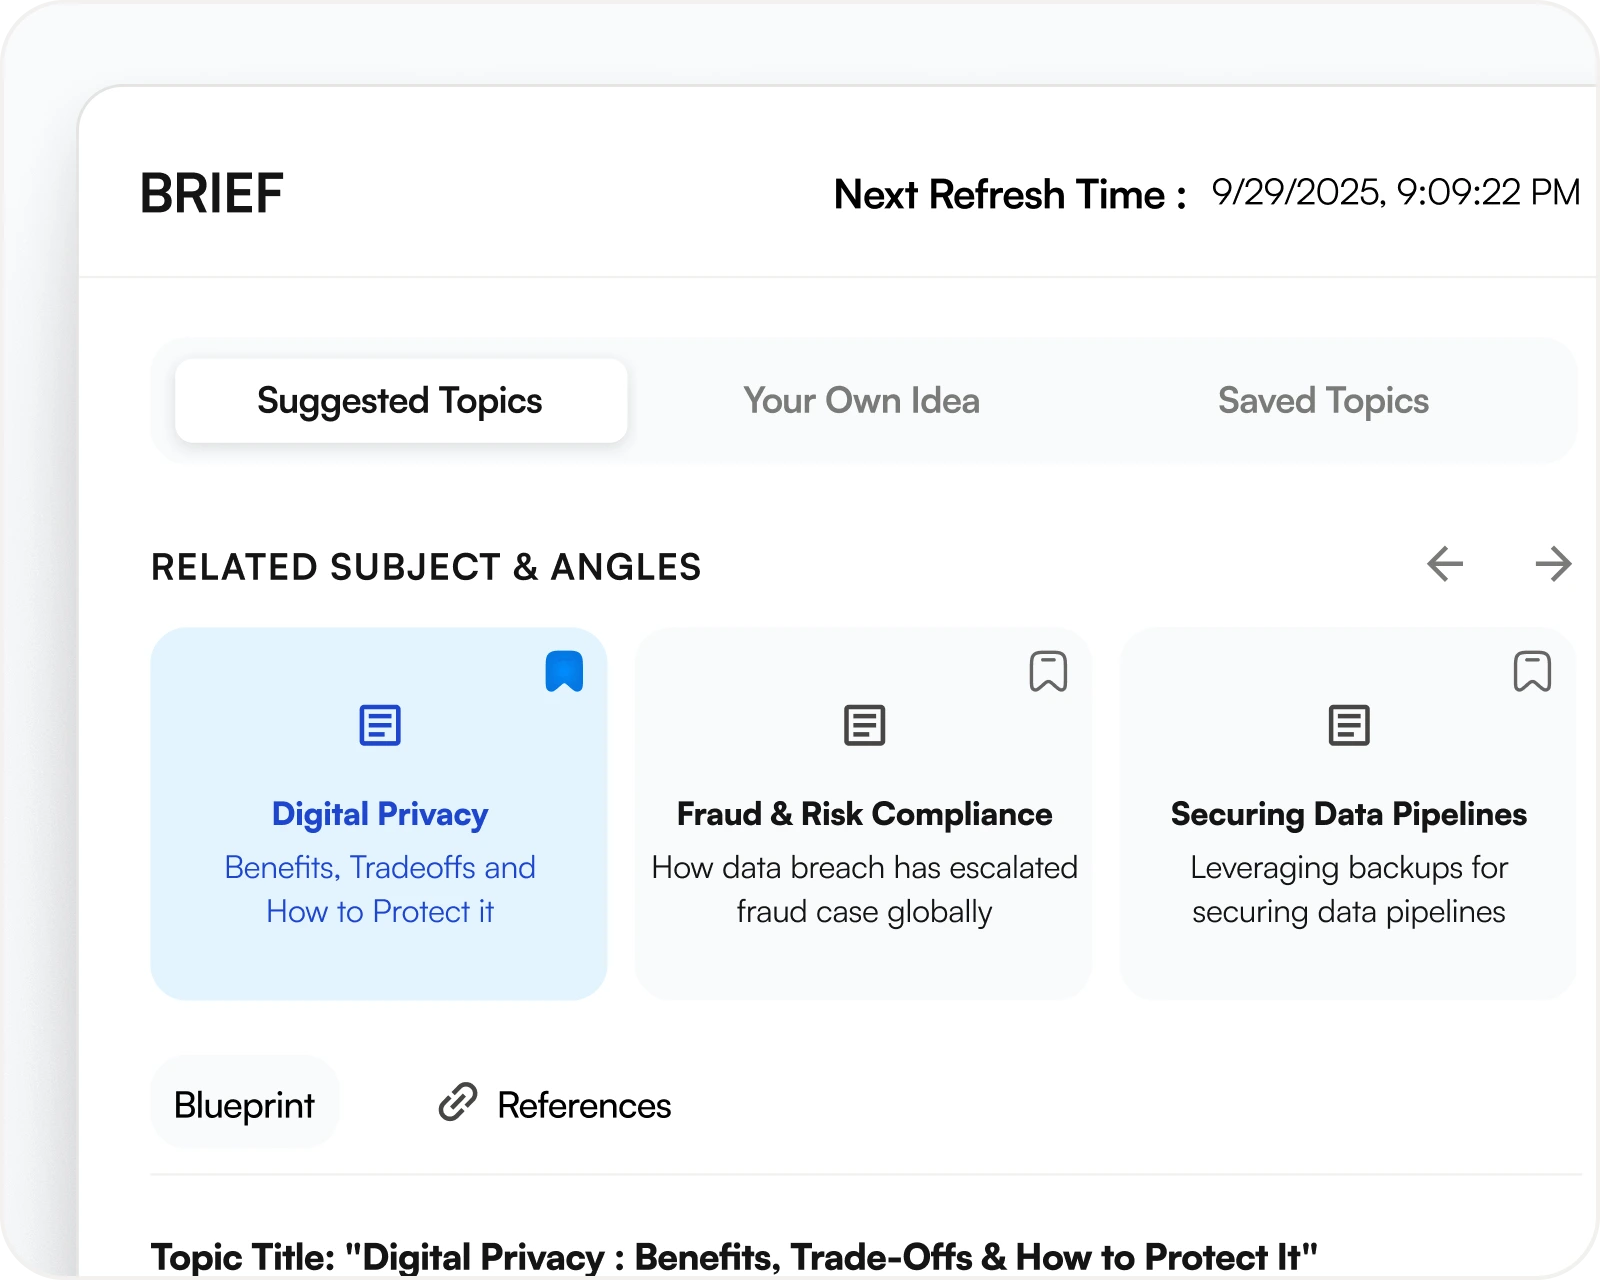Switch to Suggested Topics tab
The image size is (1600, 1280).
(400, 401)
